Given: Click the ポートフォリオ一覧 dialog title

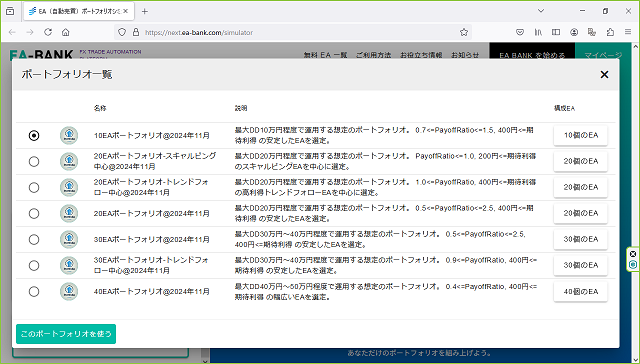Looking at the screenshot, I should [67, 74].
